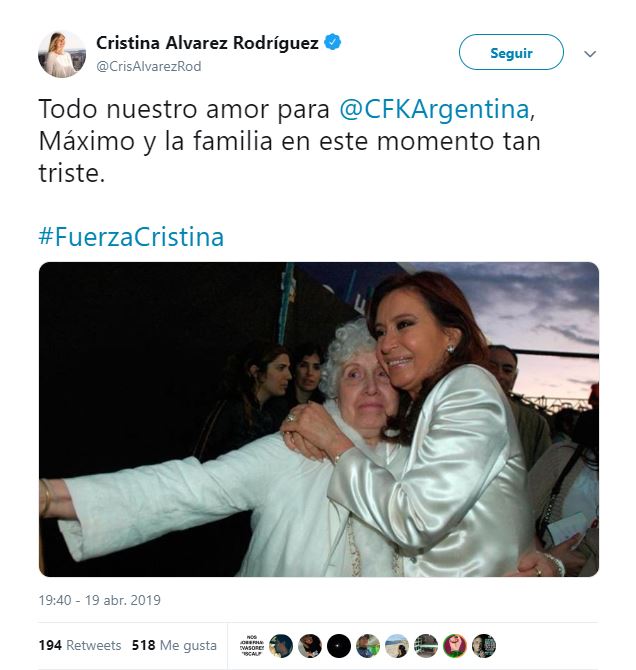636x670 pixels.
Task: Open the 19:40 - 19 abr. 2019 timestamp
Action: (x=100, y=600)
